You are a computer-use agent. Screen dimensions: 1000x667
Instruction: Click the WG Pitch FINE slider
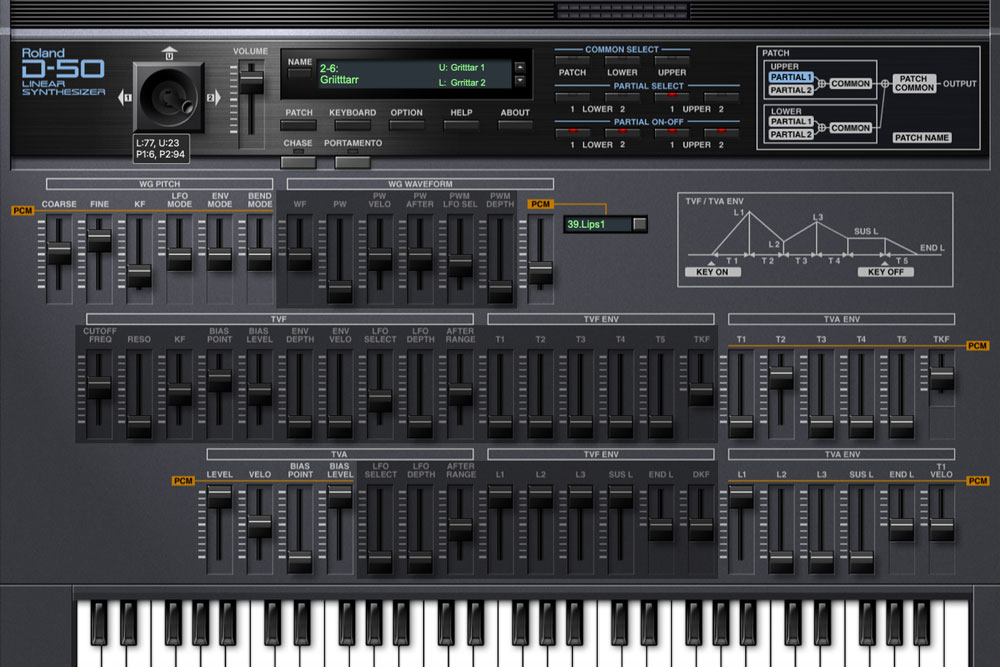coord(99,240)
